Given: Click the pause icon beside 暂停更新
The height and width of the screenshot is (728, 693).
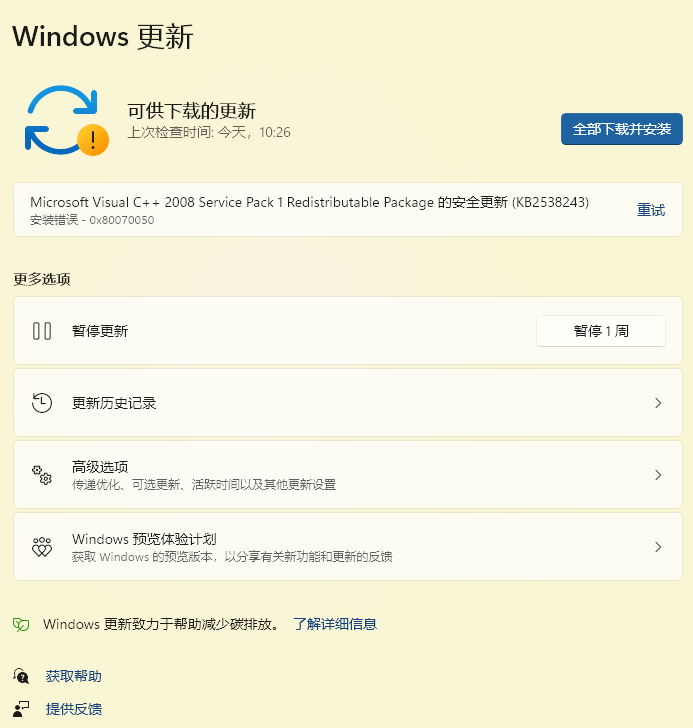Looking at the screenshot, I should click(42, 331).
